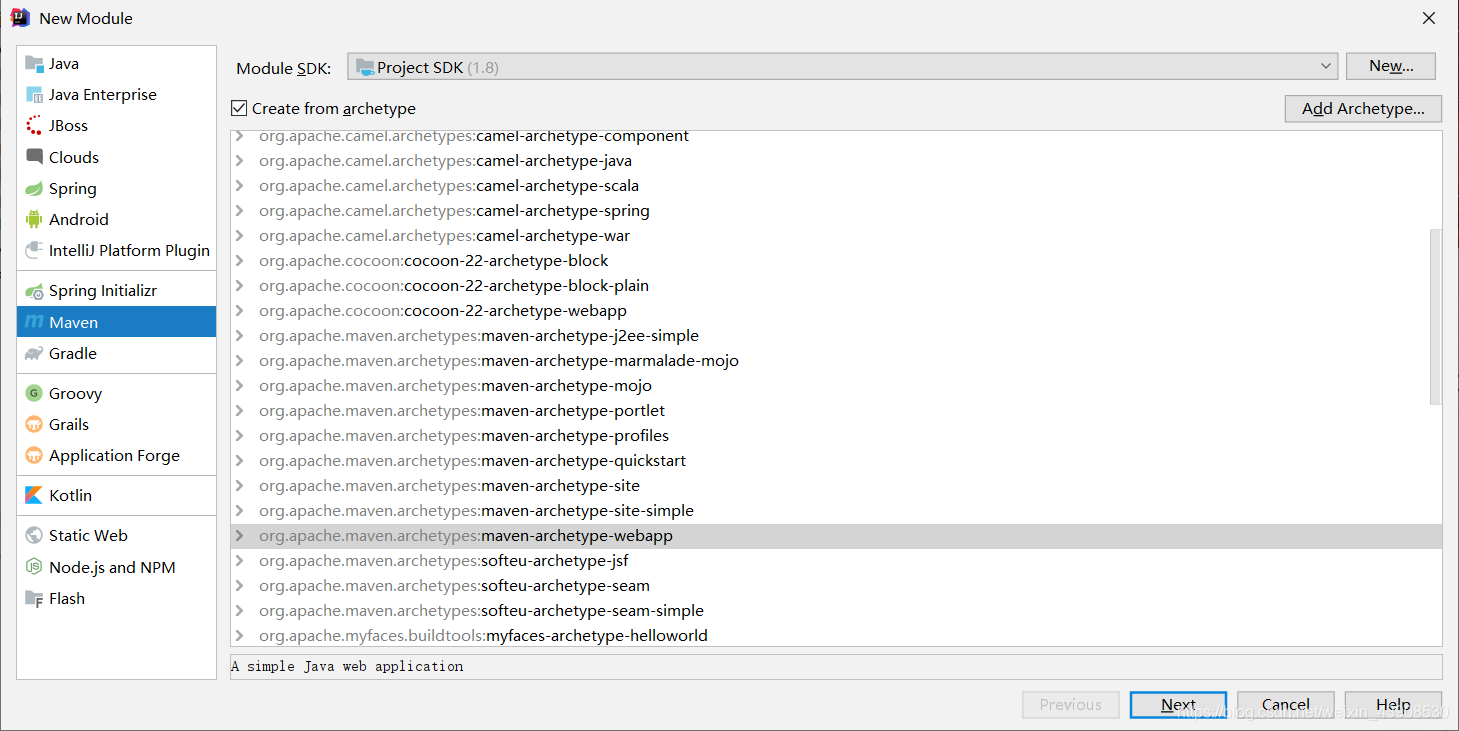
Task: Click the Previous button
Action: (1070, 704)
